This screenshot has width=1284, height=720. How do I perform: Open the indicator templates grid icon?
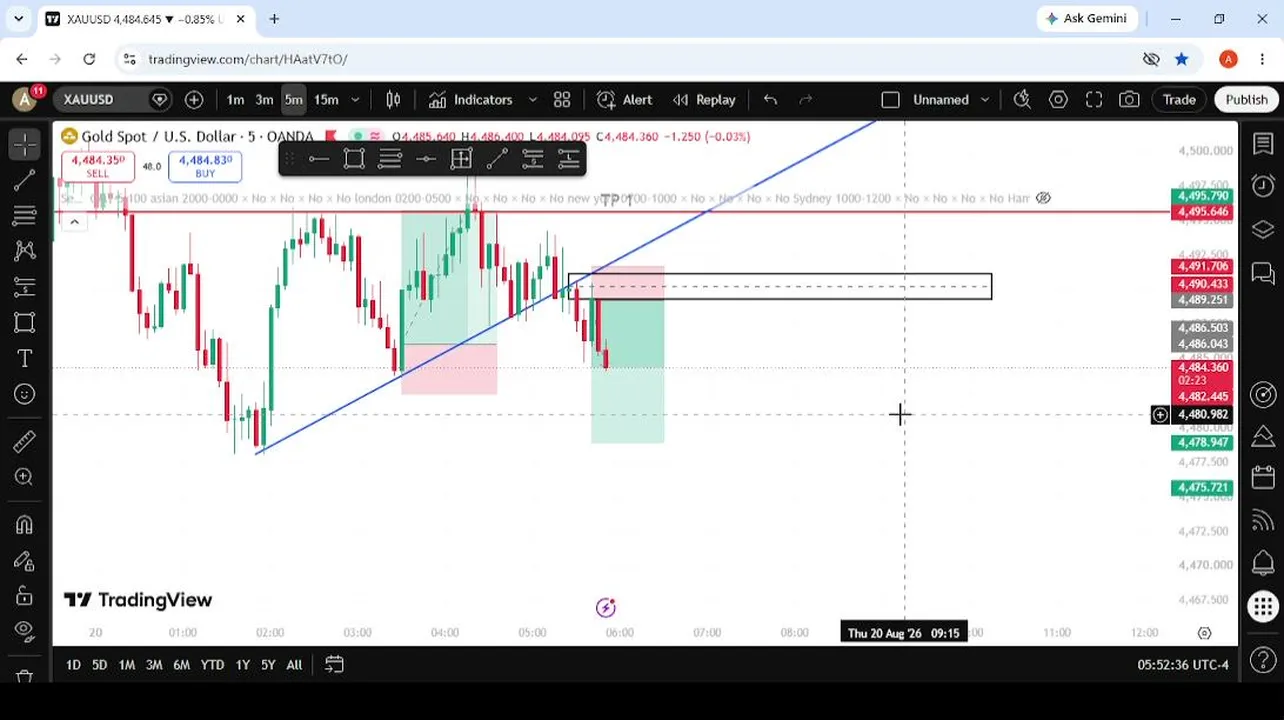pos(562,99)
